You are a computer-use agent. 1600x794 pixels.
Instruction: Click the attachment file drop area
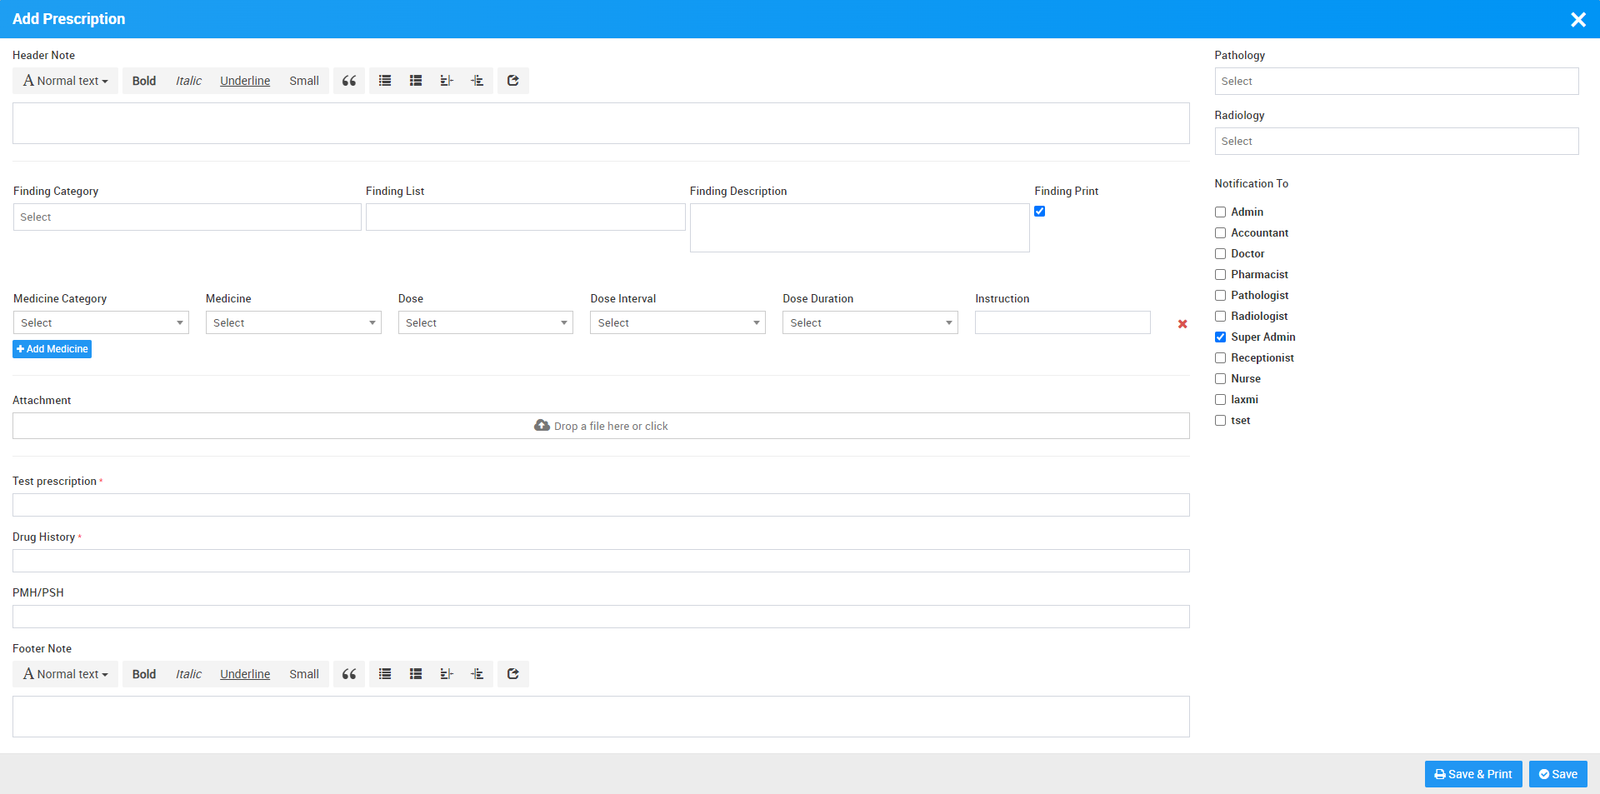[x=601, y=426]
